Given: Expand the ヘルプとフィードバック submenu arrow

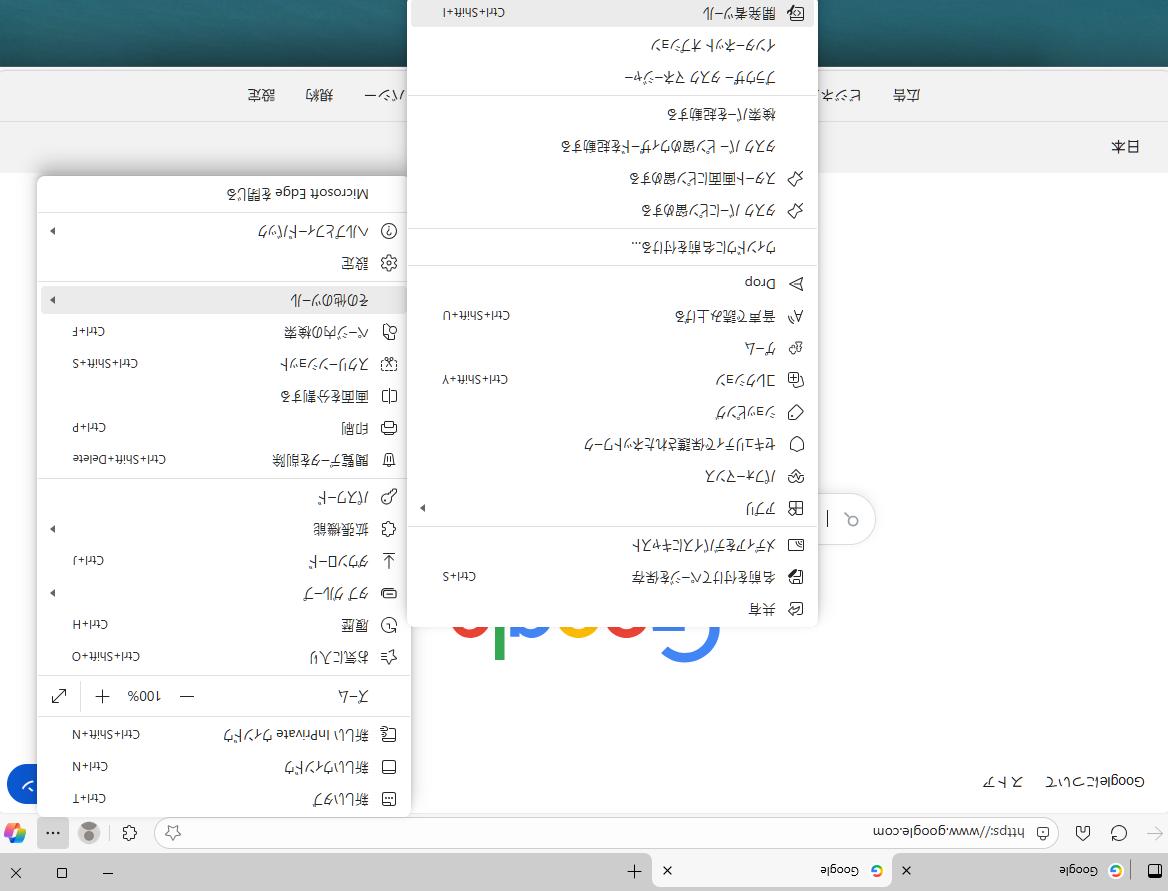Looking at the screenshot, I should tap(53, 231).
